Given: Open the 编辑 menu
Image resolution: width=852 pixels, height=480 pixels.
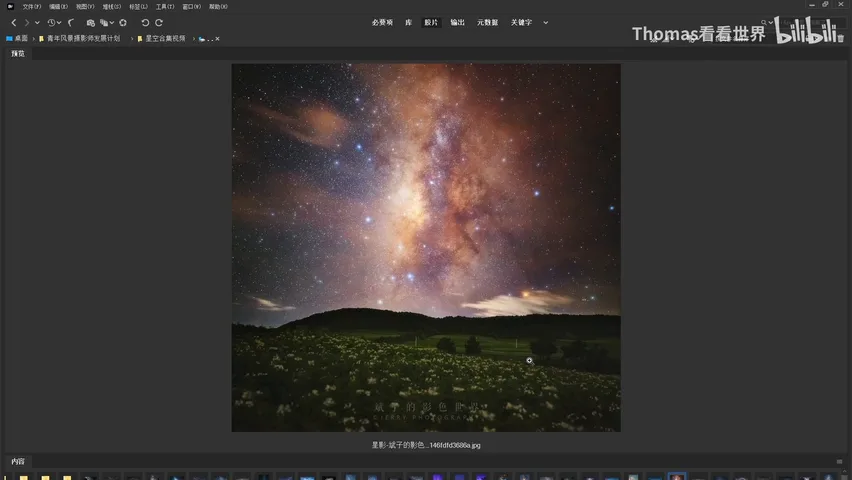Looking at the screenshot, I should click(x=58, y=7).
